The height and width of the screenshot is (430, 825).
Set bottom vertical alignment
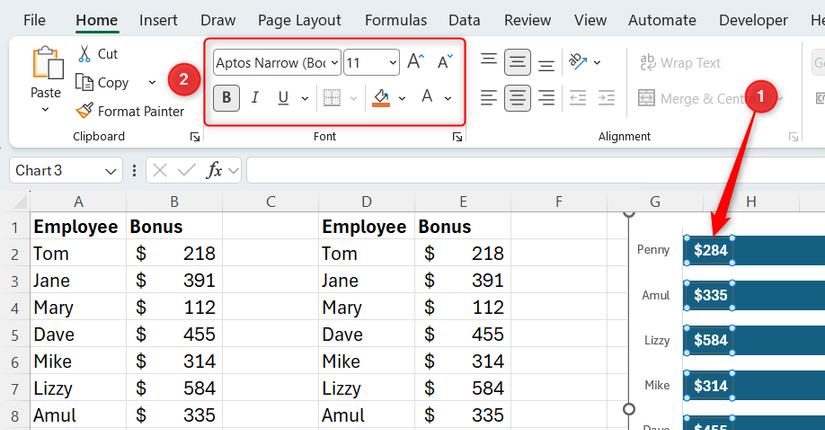tap(546, 65)
